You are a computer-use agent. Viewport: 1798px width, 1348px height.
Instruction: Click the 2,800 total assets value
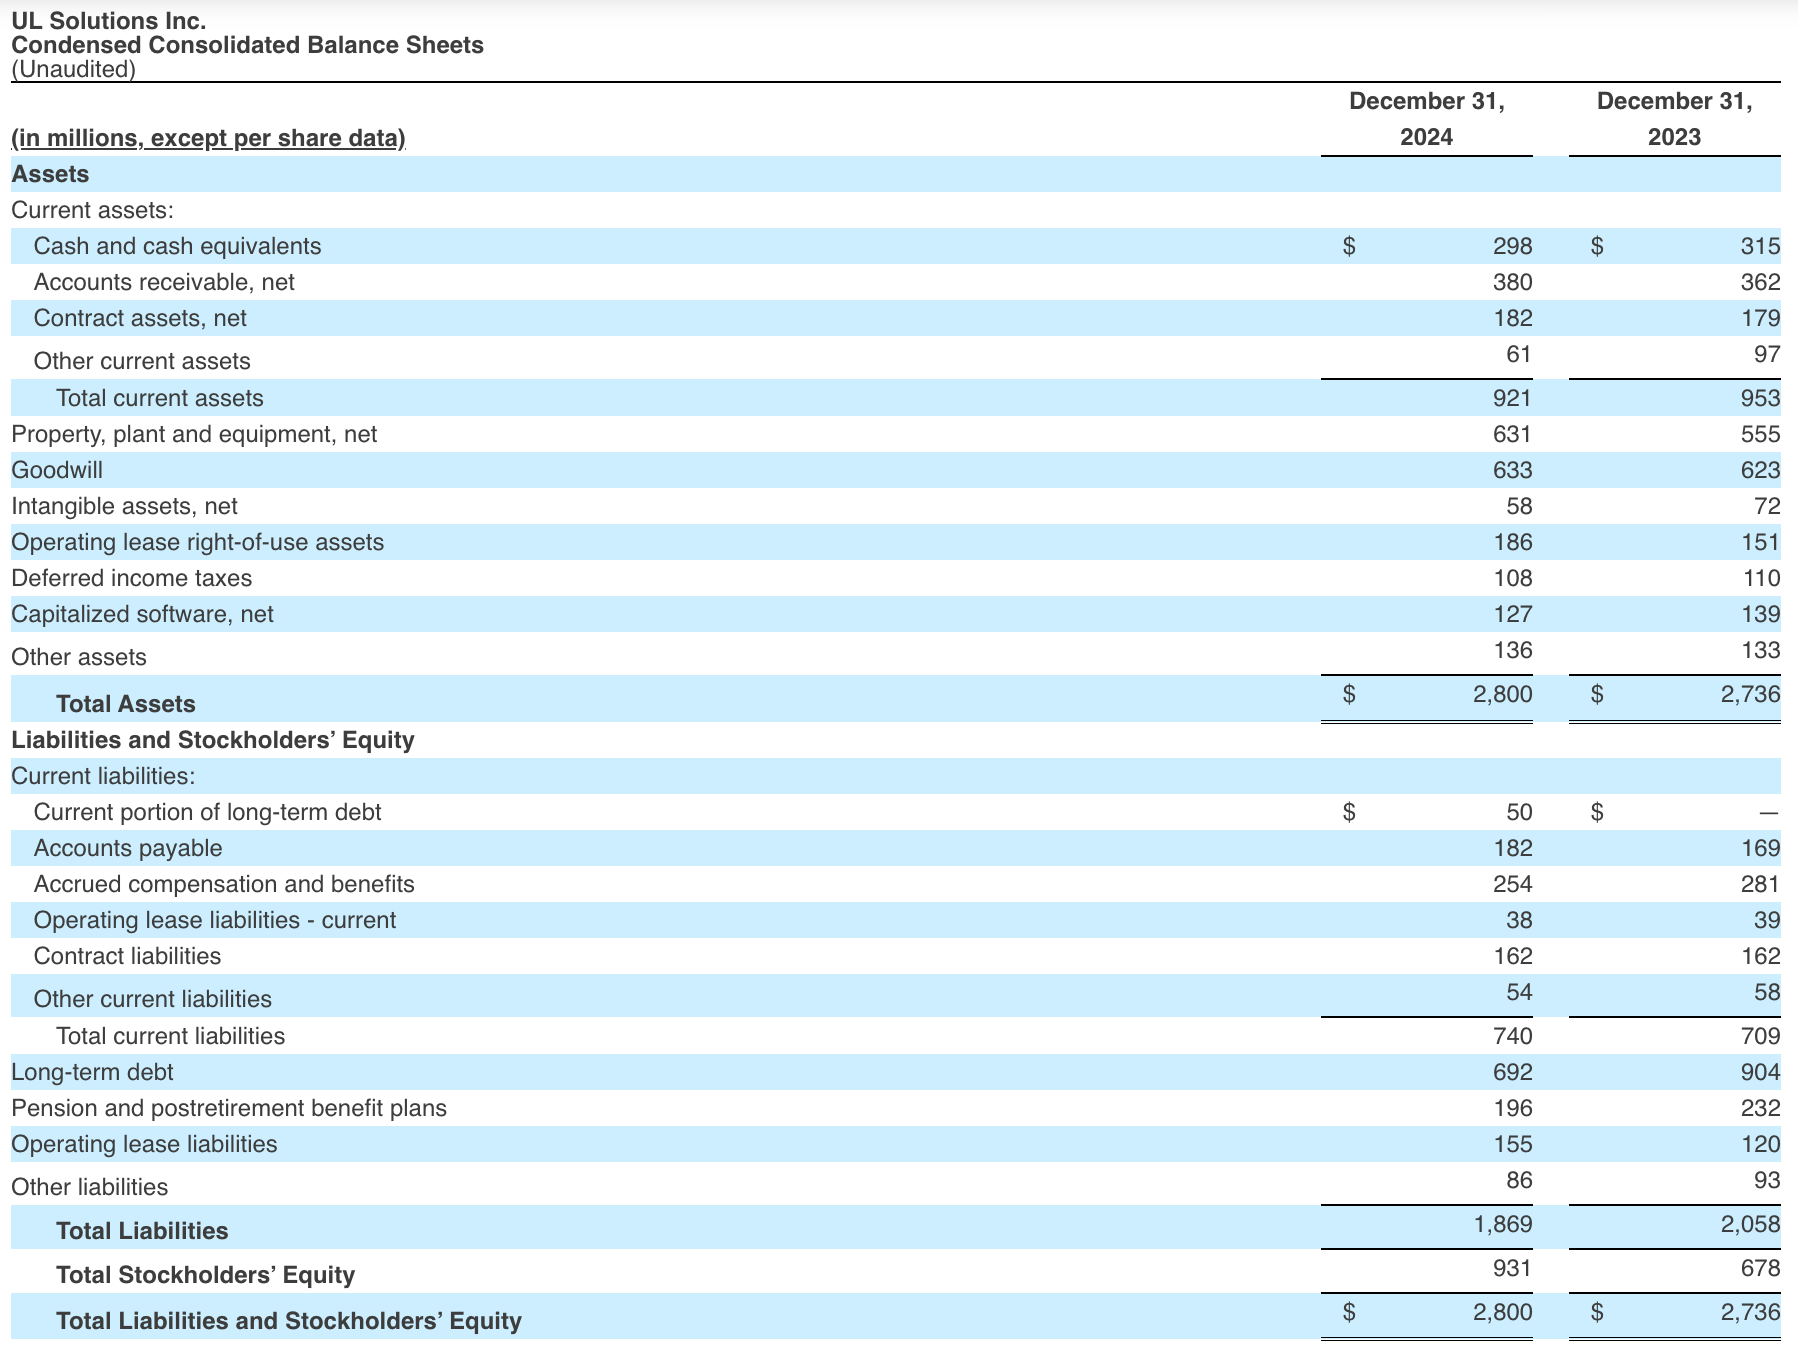[1502, 694]
